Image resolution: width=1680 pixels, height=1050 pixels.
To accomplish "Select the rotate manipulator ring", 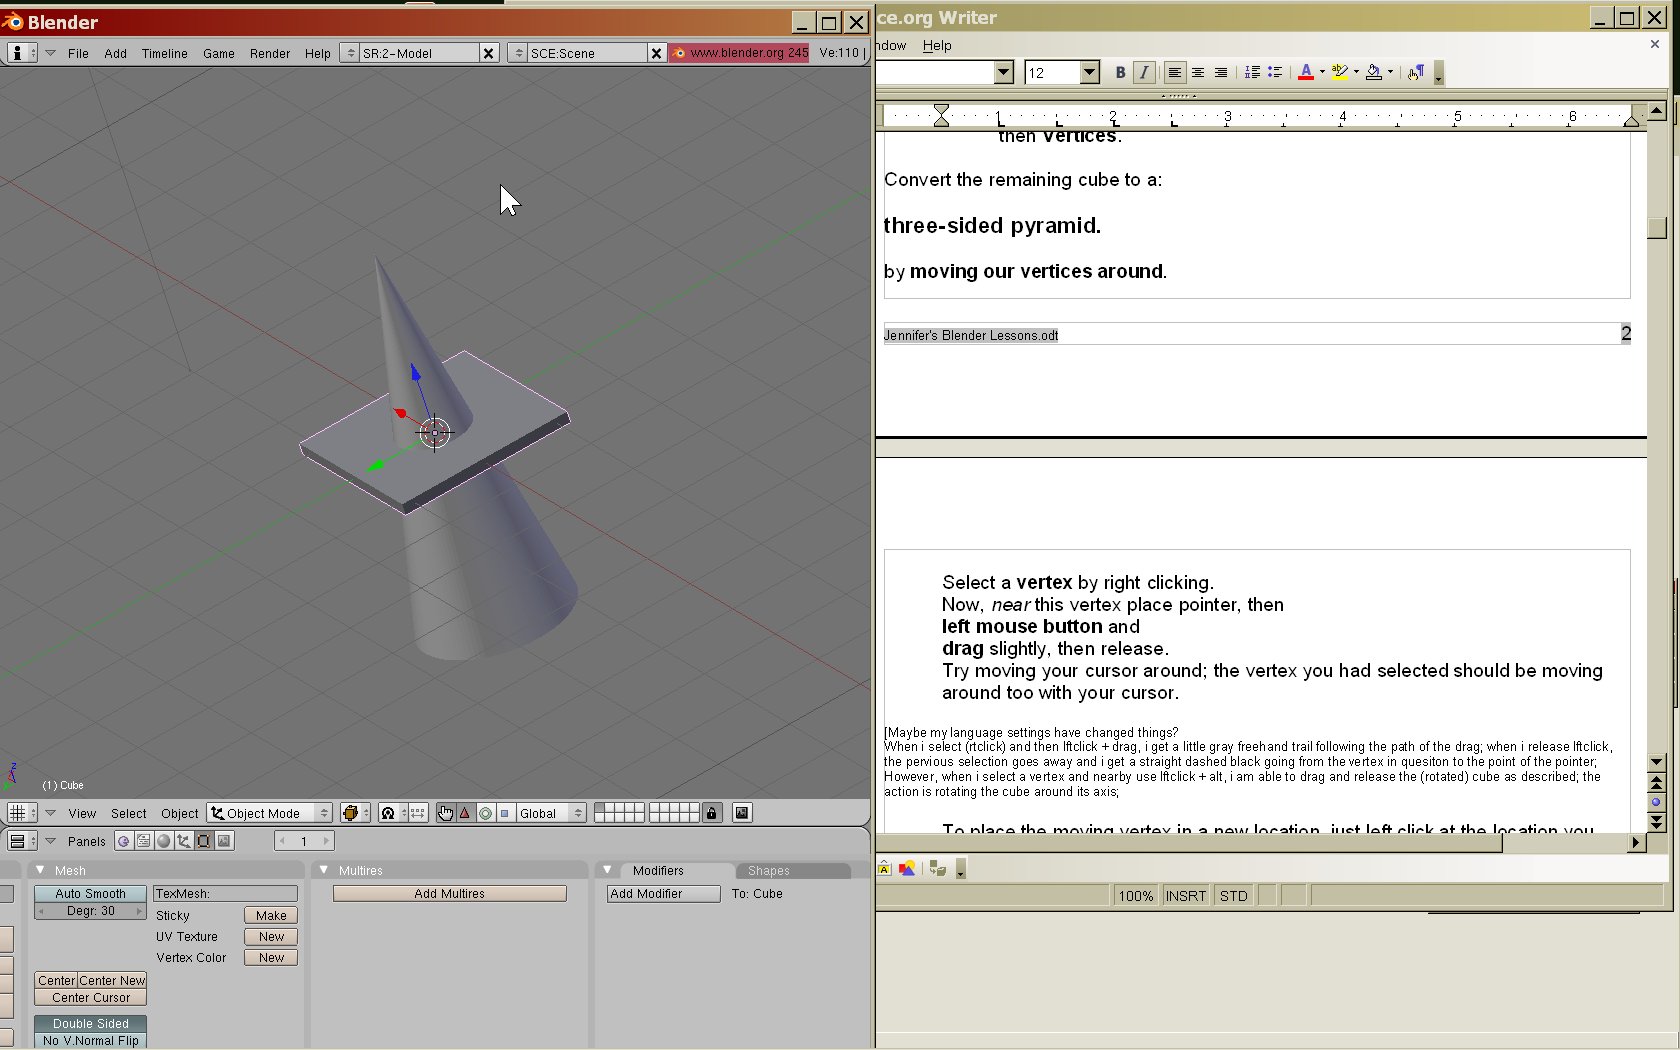I will click(485, 813).
